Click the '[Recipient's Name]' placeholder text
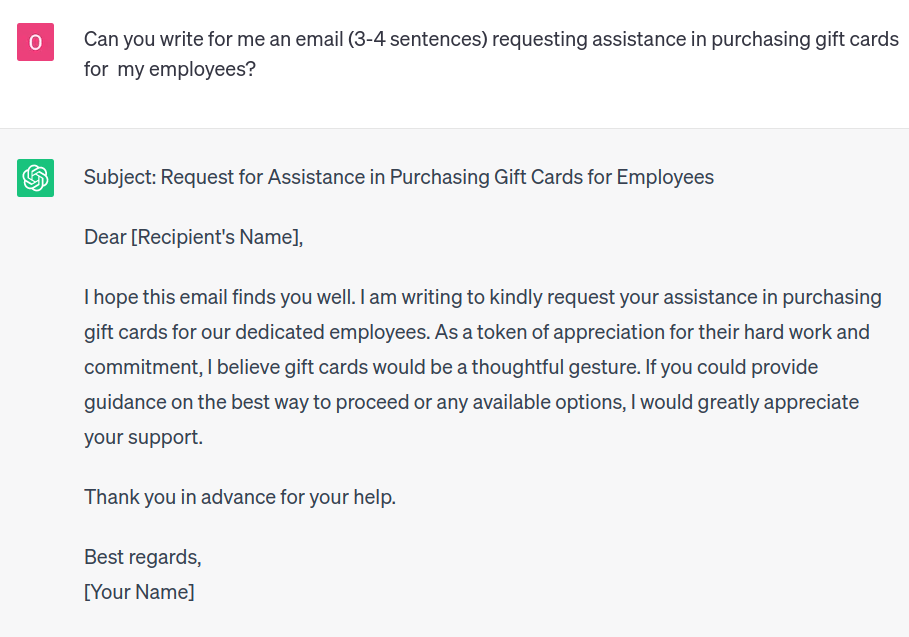The width and height of the screenshot is (909, 637). (213, 237)
